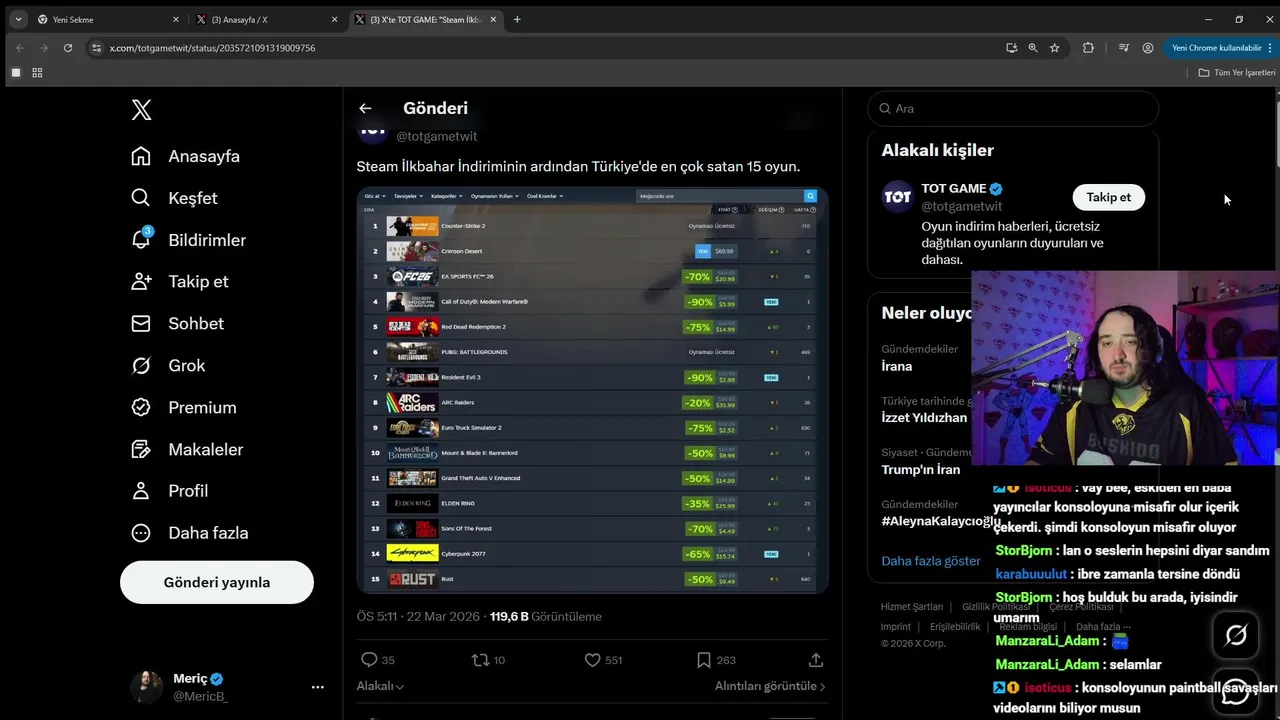Screen dimensions: 1280x720
Task: Open Tüm Yer İşaretleri bookmarks folder
Action: click(x=1237, y=73)
